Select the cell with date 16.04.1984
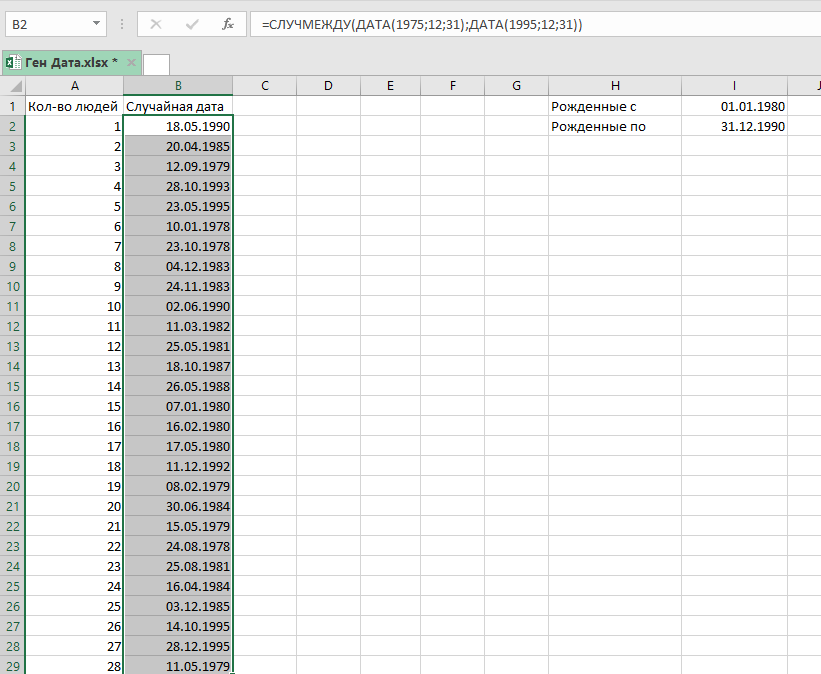The height and width of the screenshot is (674, 821). coord(178,587)
